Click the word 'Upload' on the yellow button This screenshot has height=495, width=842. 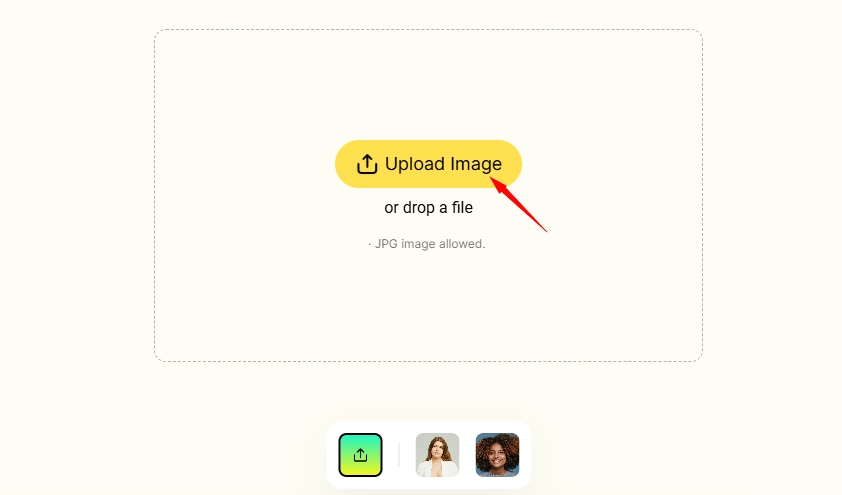click(x=415, y=164)
